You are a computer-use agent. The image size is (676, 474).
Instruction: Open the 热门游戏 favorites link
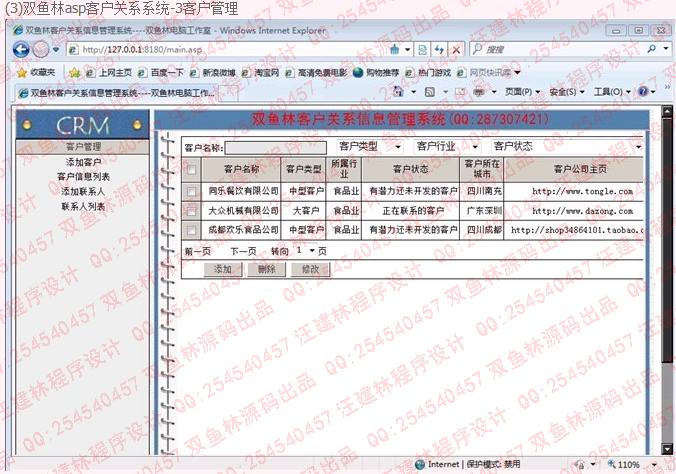click(429, 72)
